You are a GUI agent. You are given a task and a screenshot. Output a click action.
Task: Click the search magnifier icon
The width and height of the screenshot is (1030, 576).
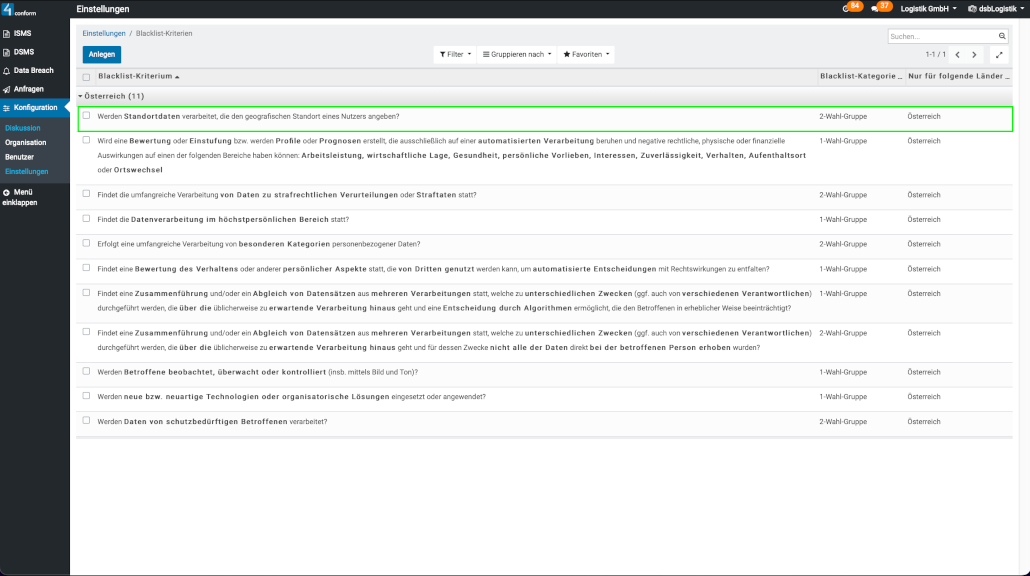tap(1002, 36)
